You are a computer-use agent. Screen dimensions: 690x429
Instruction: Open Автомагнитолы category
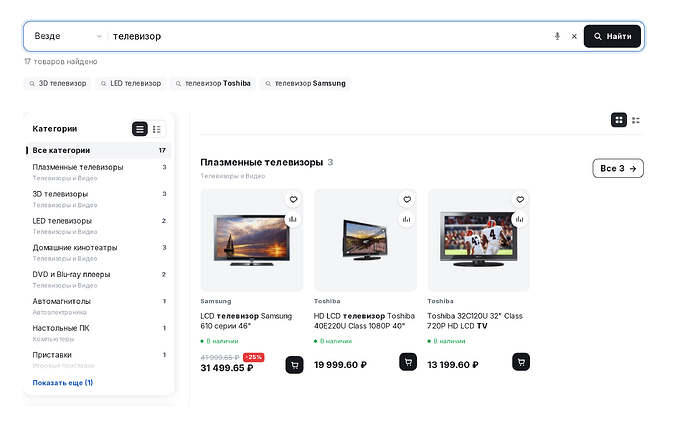tap(98, 306)
